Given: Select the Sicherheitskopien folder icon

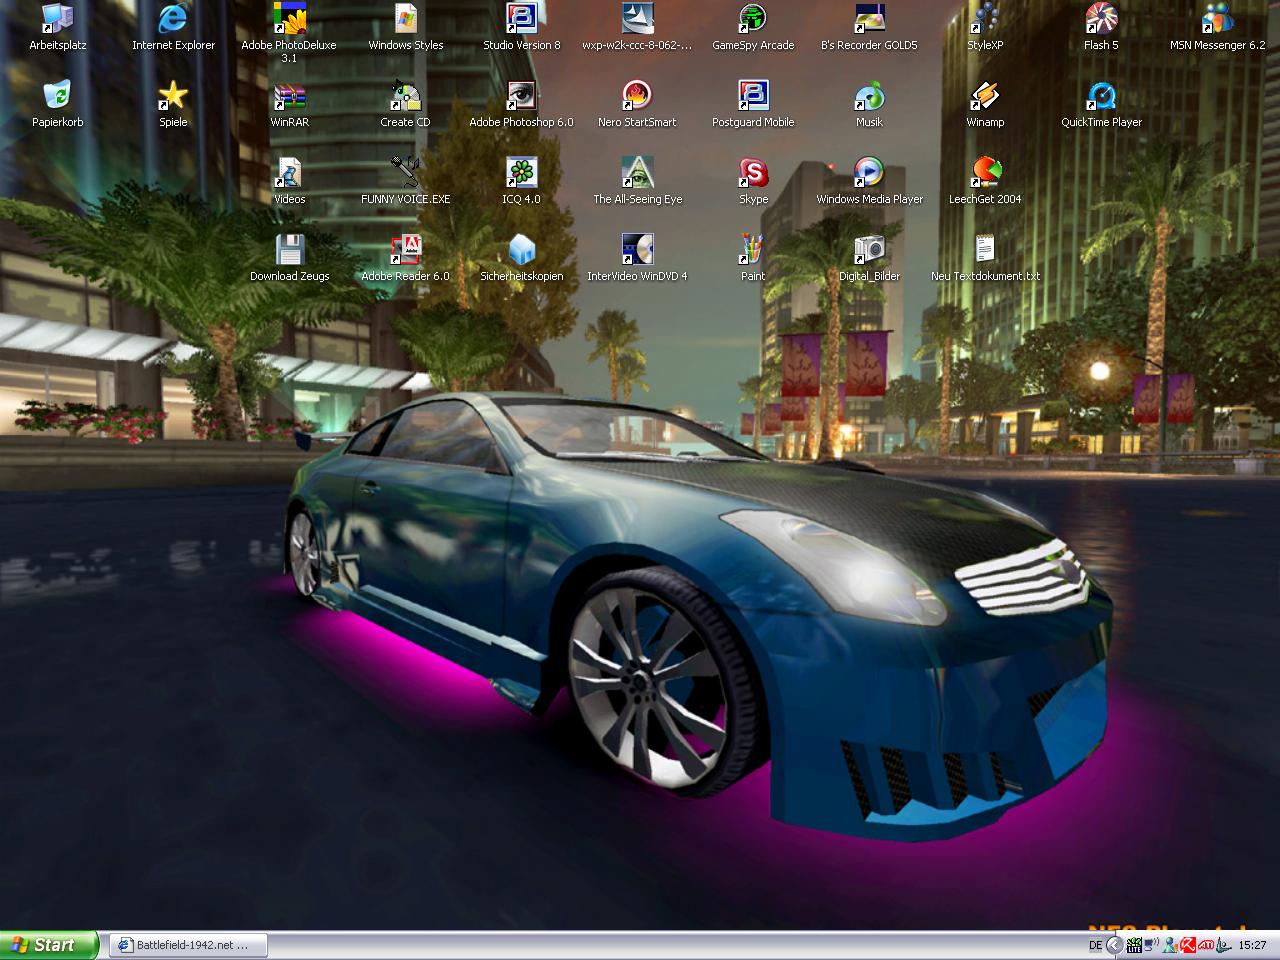Looking at the screenshot, I should 521,258.
